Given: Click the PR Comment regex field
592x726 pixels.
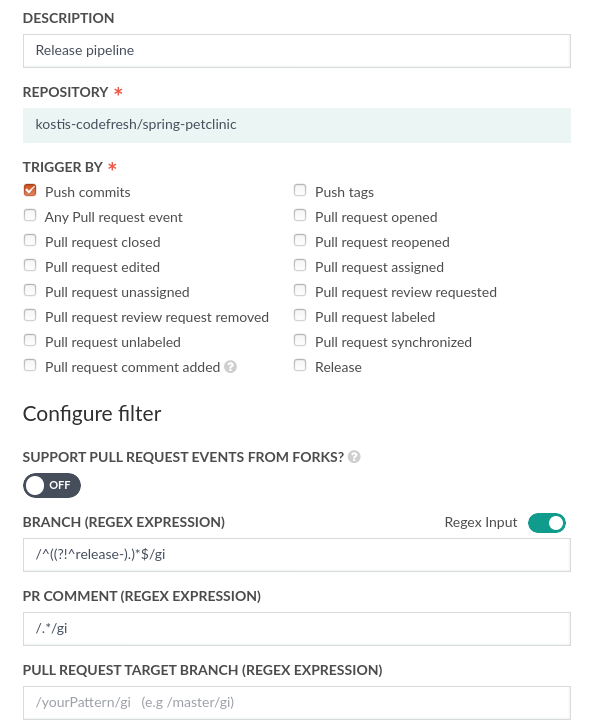Looking at the screenshot, I should tap(297, 629).
